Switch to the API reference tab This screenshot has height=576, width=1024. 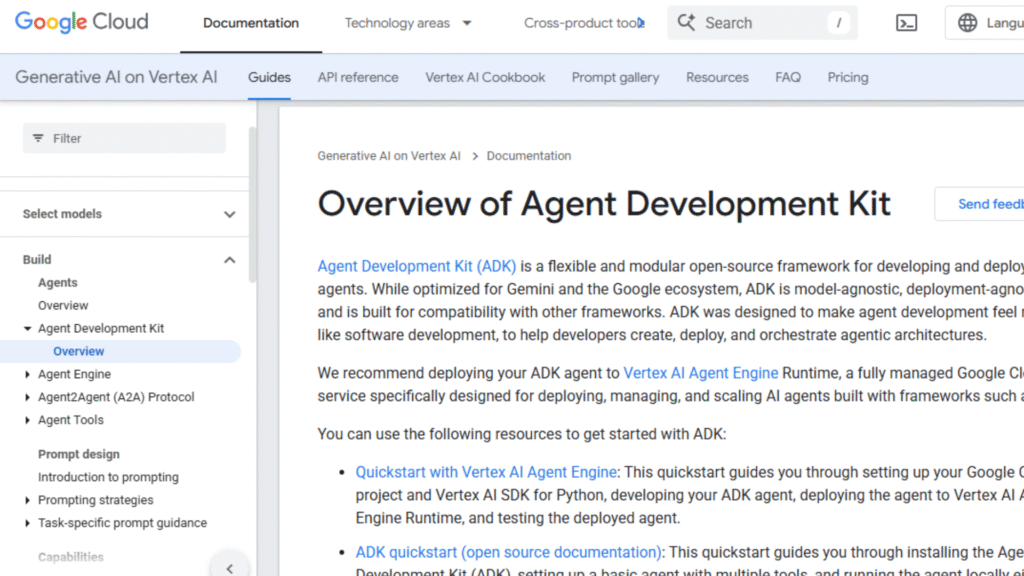(x=358, y=77)
